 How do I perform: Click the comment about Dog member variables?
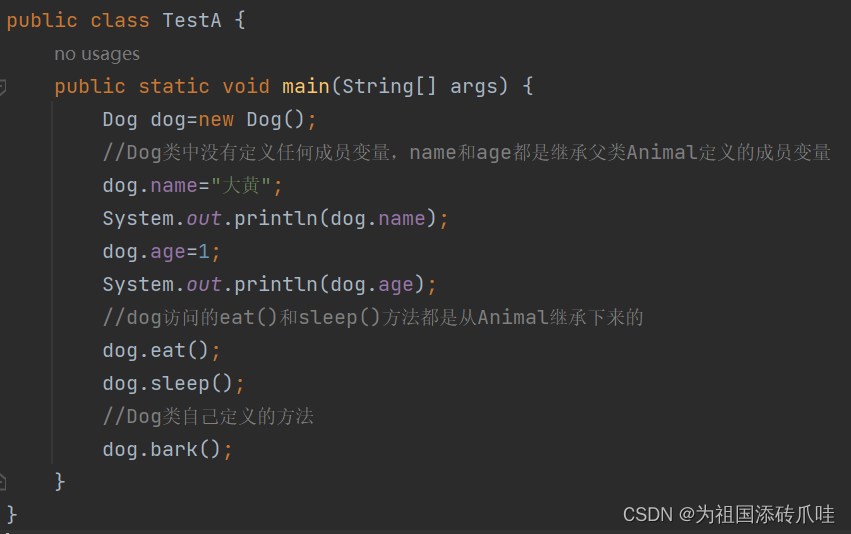[466, 153]
